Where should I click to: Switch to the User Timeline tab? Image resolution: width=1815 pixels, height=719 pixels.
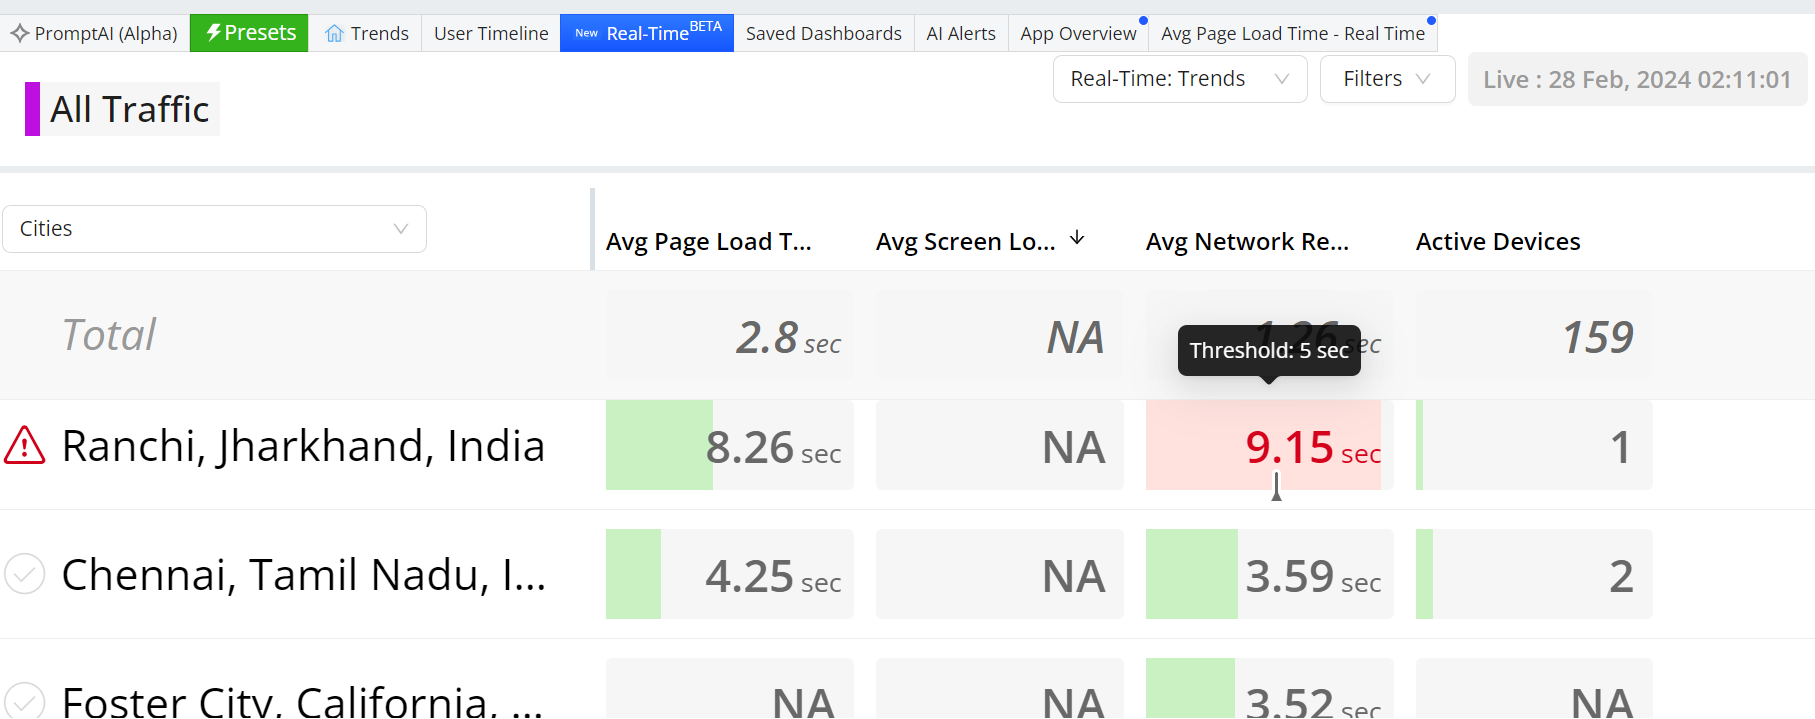click(491, 33)
